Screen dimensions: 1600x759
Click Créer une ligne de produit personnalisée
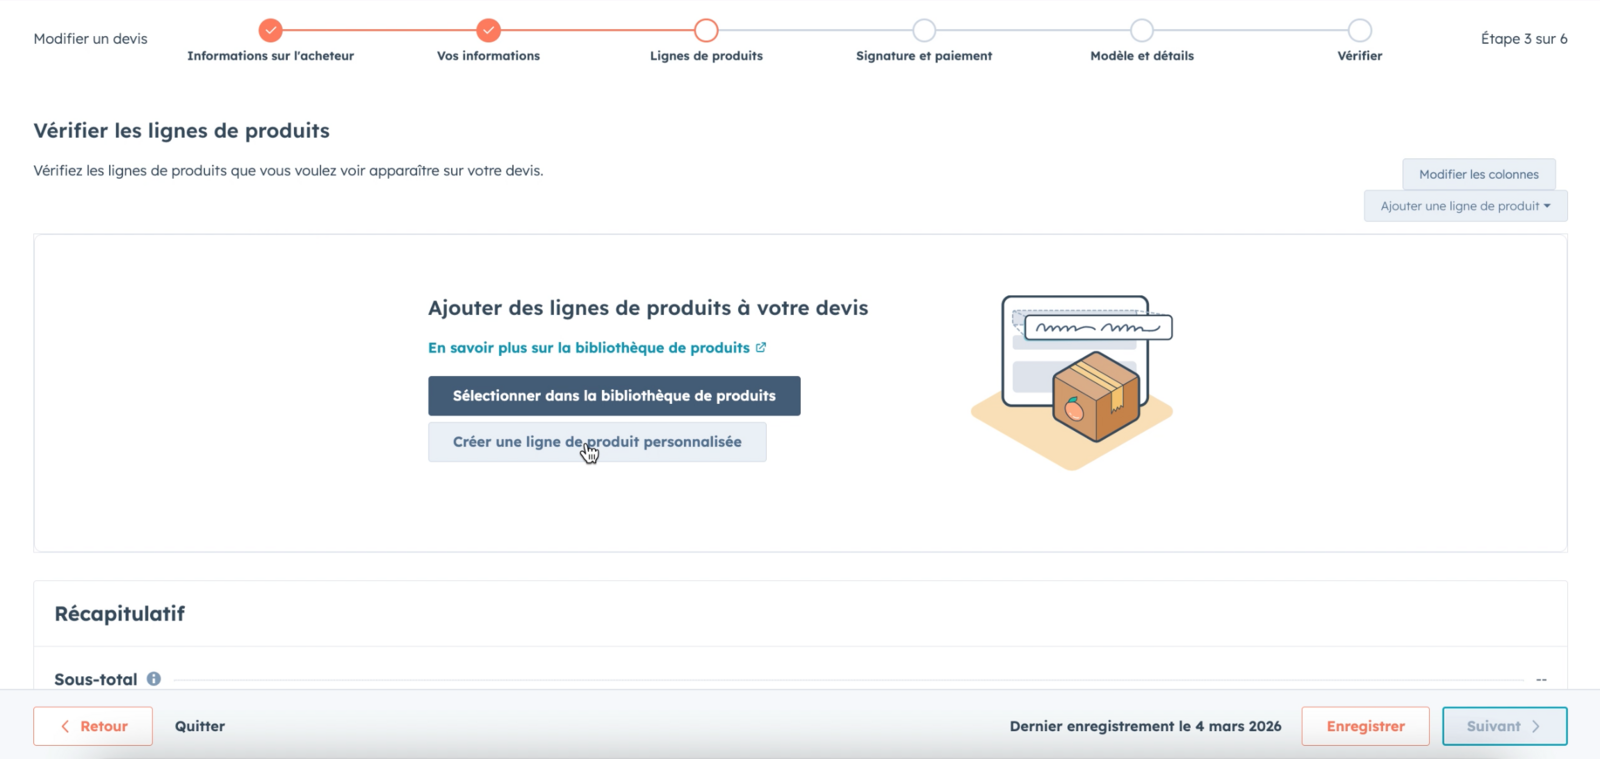coord(597,442)
